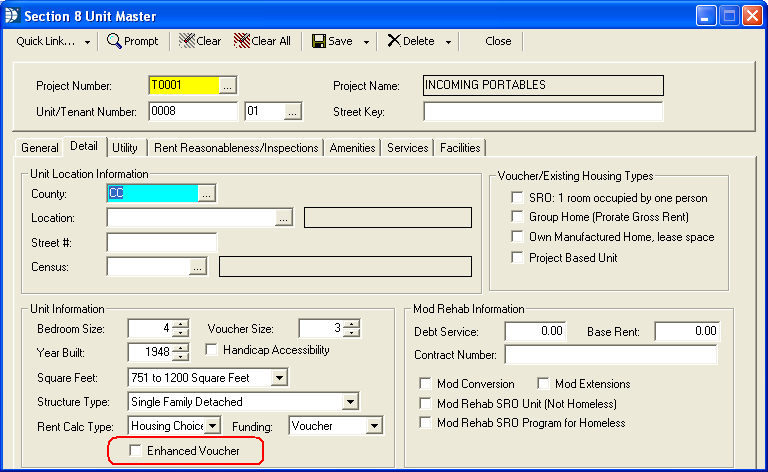768x472 pixels.
Task: Click the Debt Service amount field
Action: coord(535,331)
